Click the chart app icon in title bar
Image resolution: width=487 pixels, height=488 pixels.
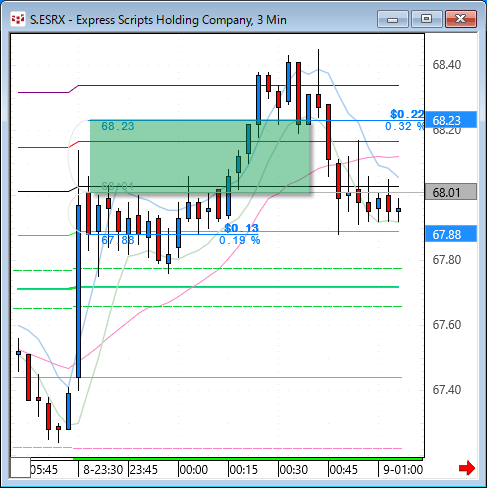coord(18,20)
